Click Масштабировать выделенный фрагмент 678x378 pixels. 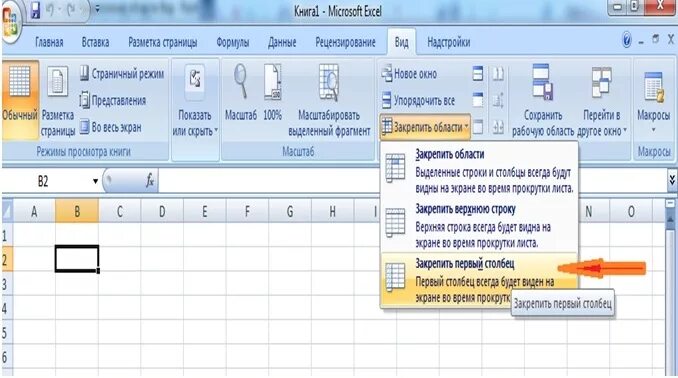click(329, 100)
